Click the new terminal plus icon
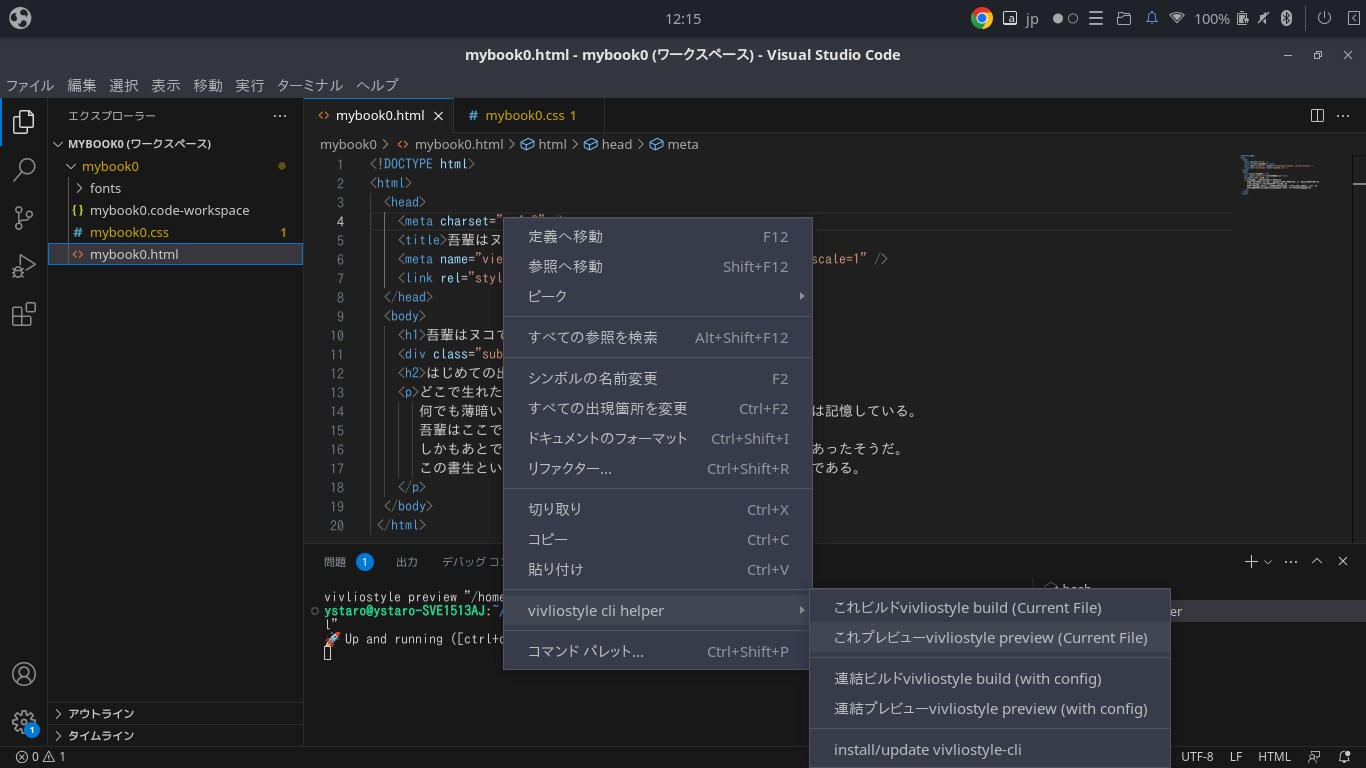Image resolution: width=1366 pixels, height=768 pixels. 1250,562
